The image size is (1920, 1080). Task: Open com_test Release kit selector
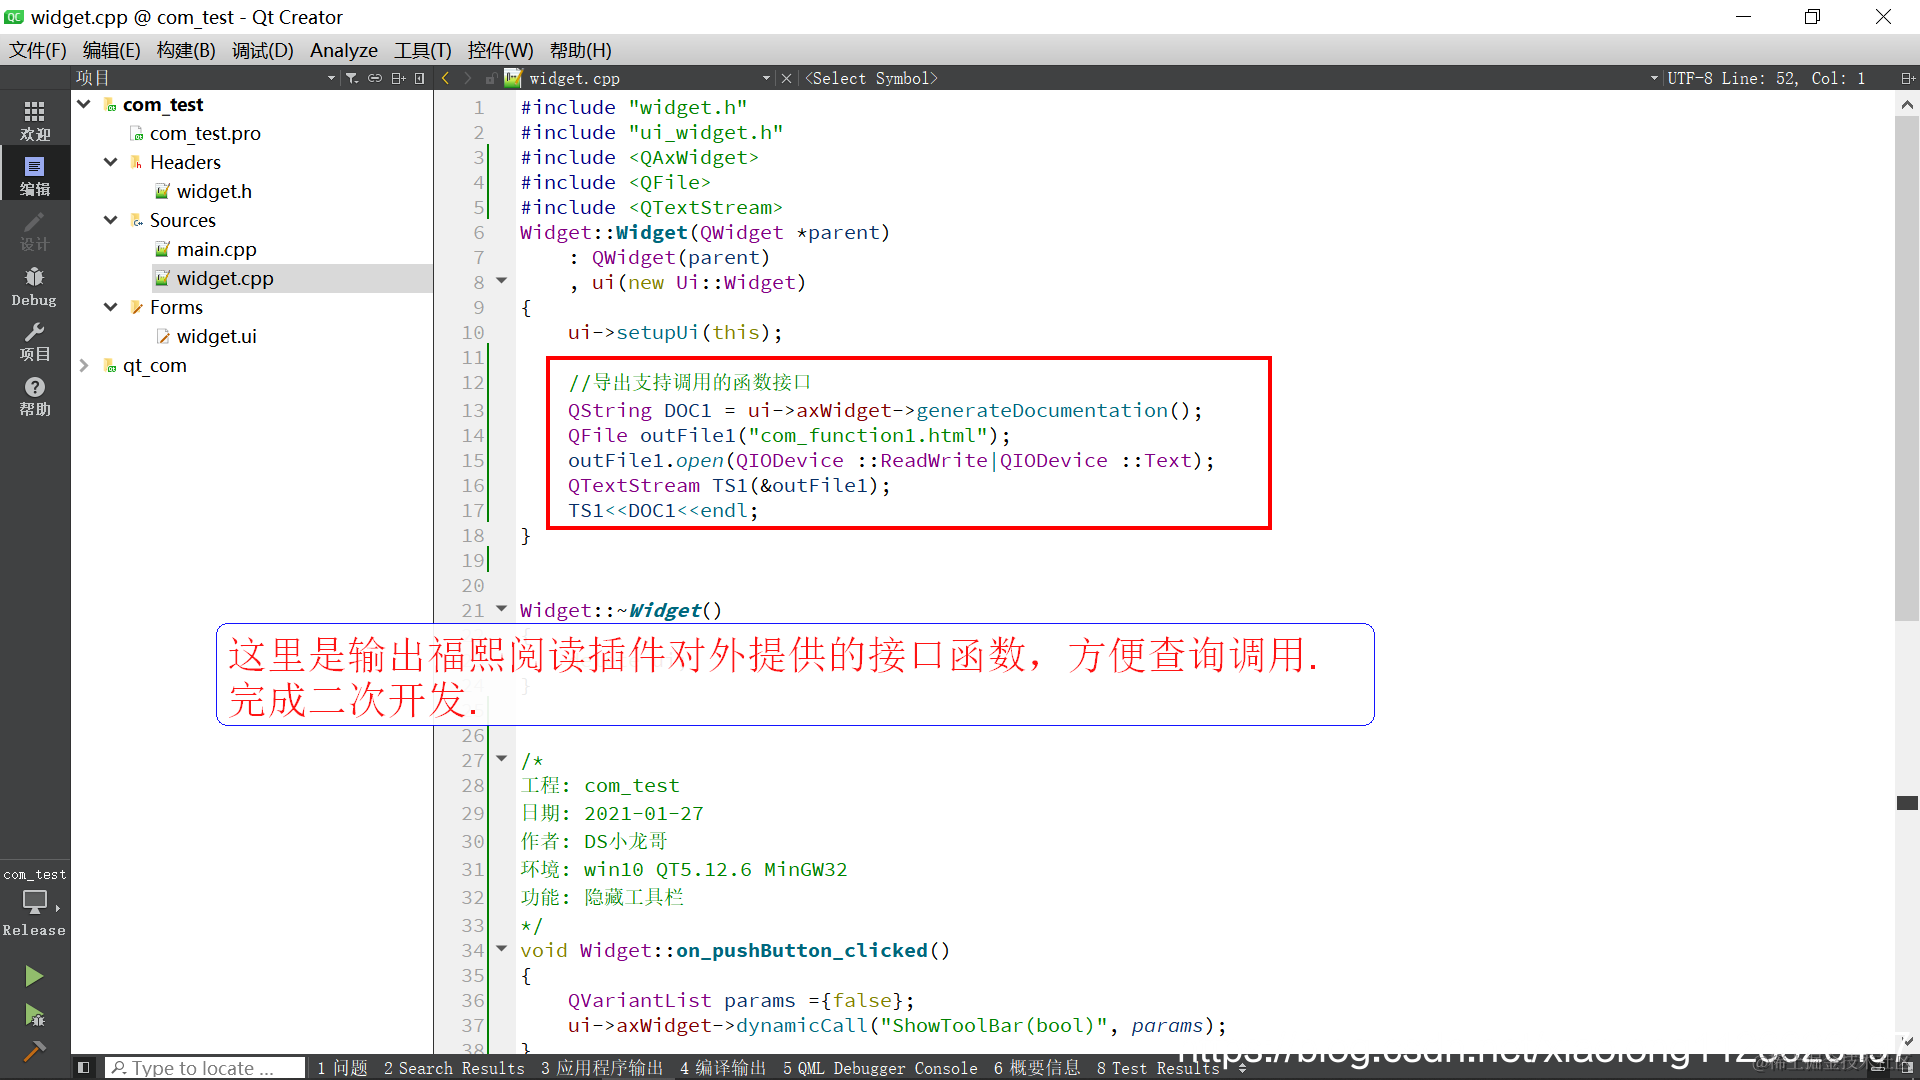pos(34,902)
